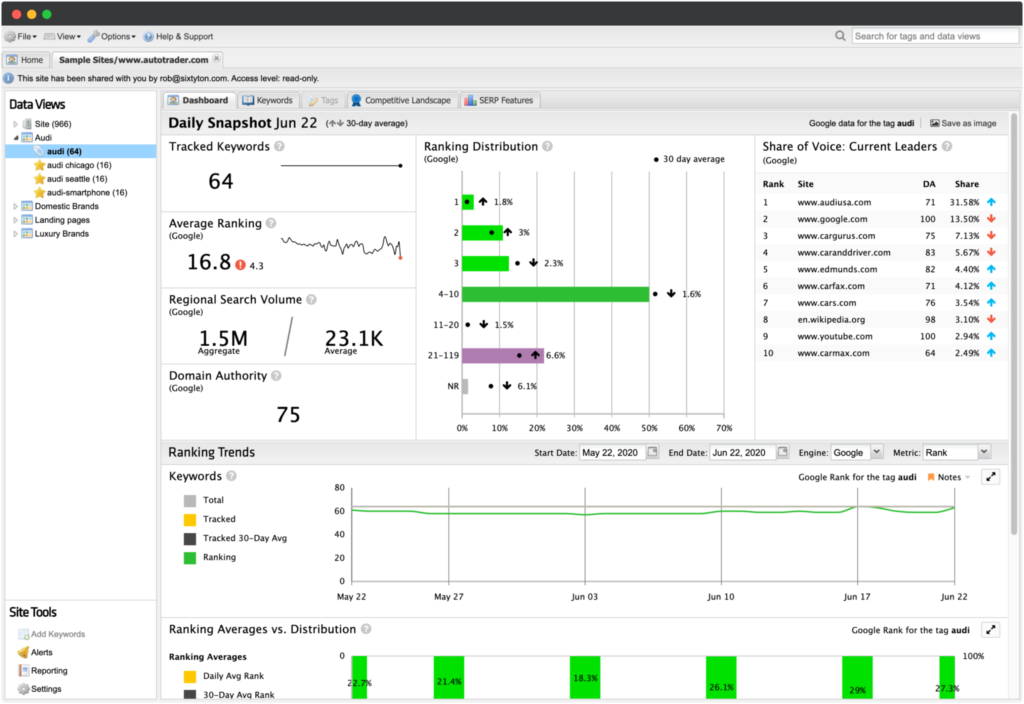Screen dimensions: 1024x704
Task: Open the View menu
Action: pos(62,37)
